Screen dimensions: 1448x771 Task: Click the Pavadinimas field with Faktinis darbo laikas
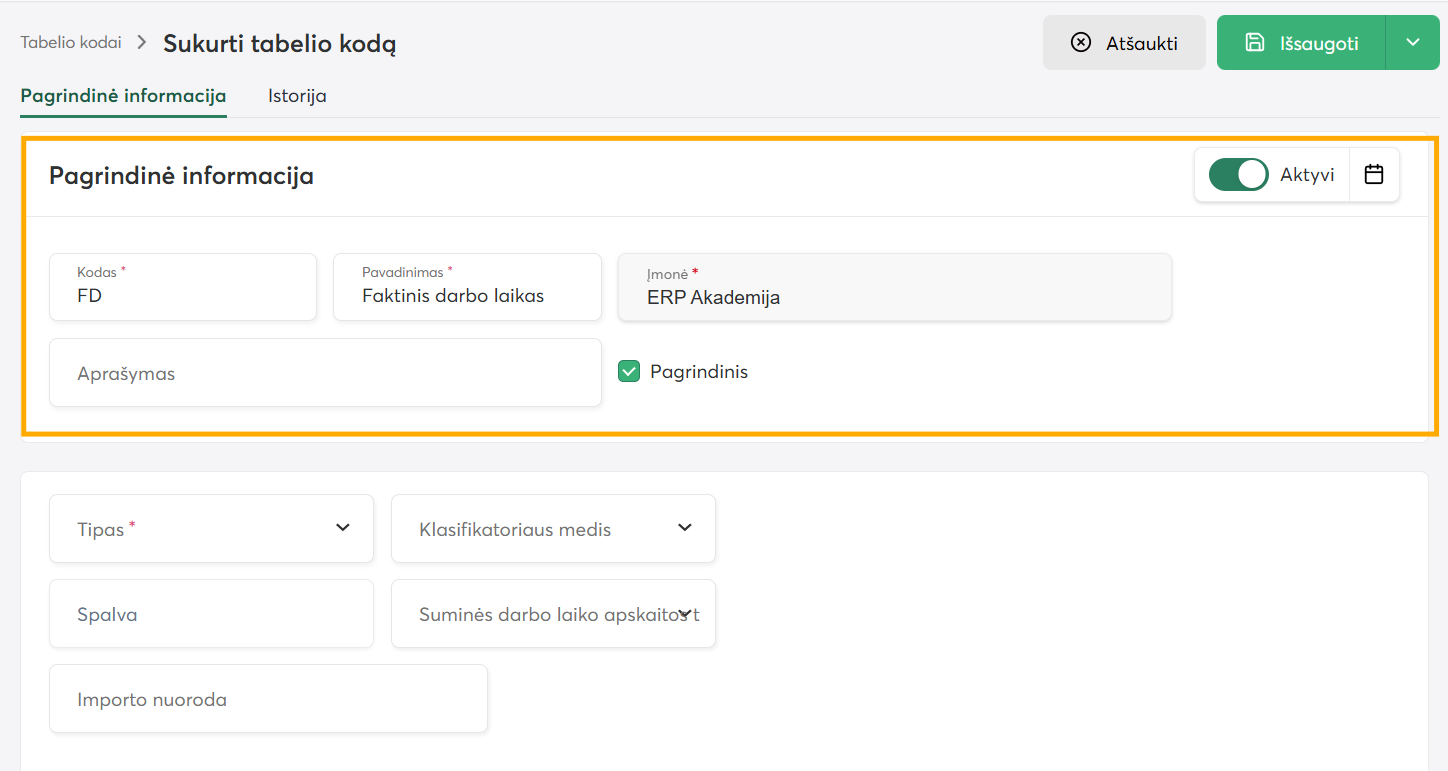(x=467, y=287)
